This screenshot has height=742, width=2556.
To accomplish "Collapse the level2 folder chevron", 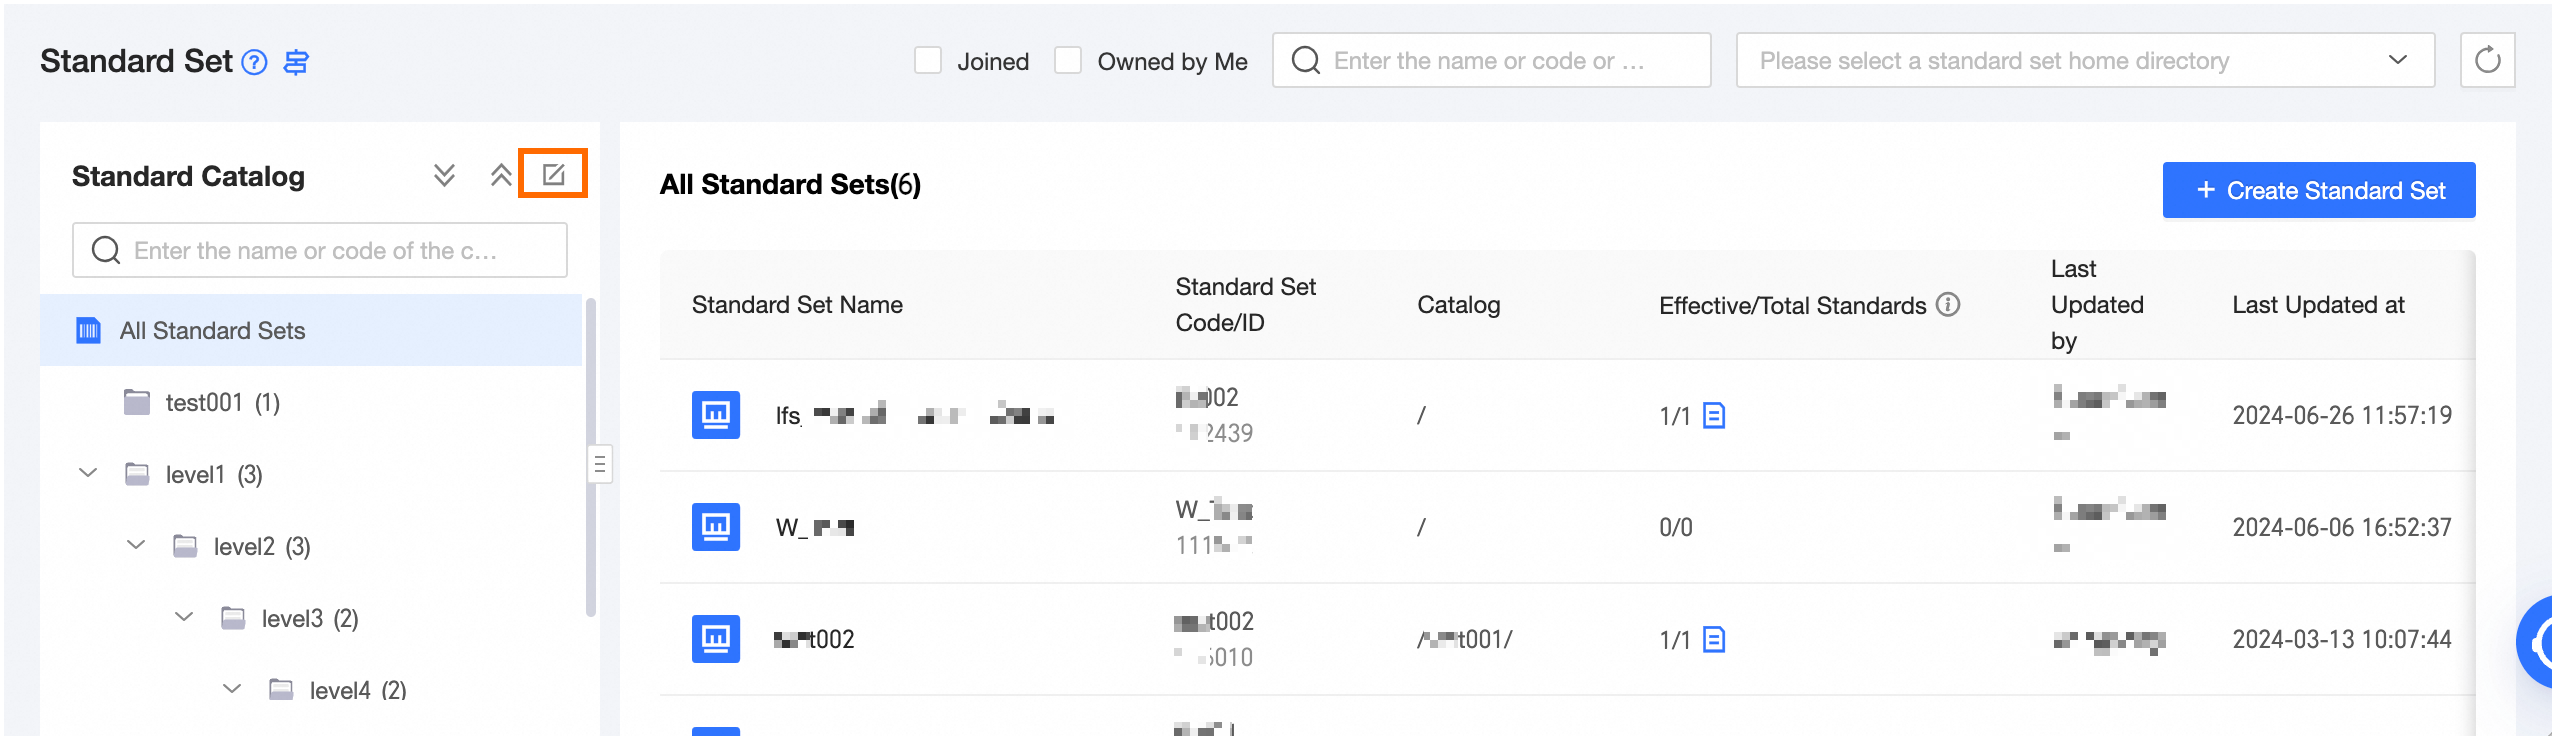I will coord(136,545).
